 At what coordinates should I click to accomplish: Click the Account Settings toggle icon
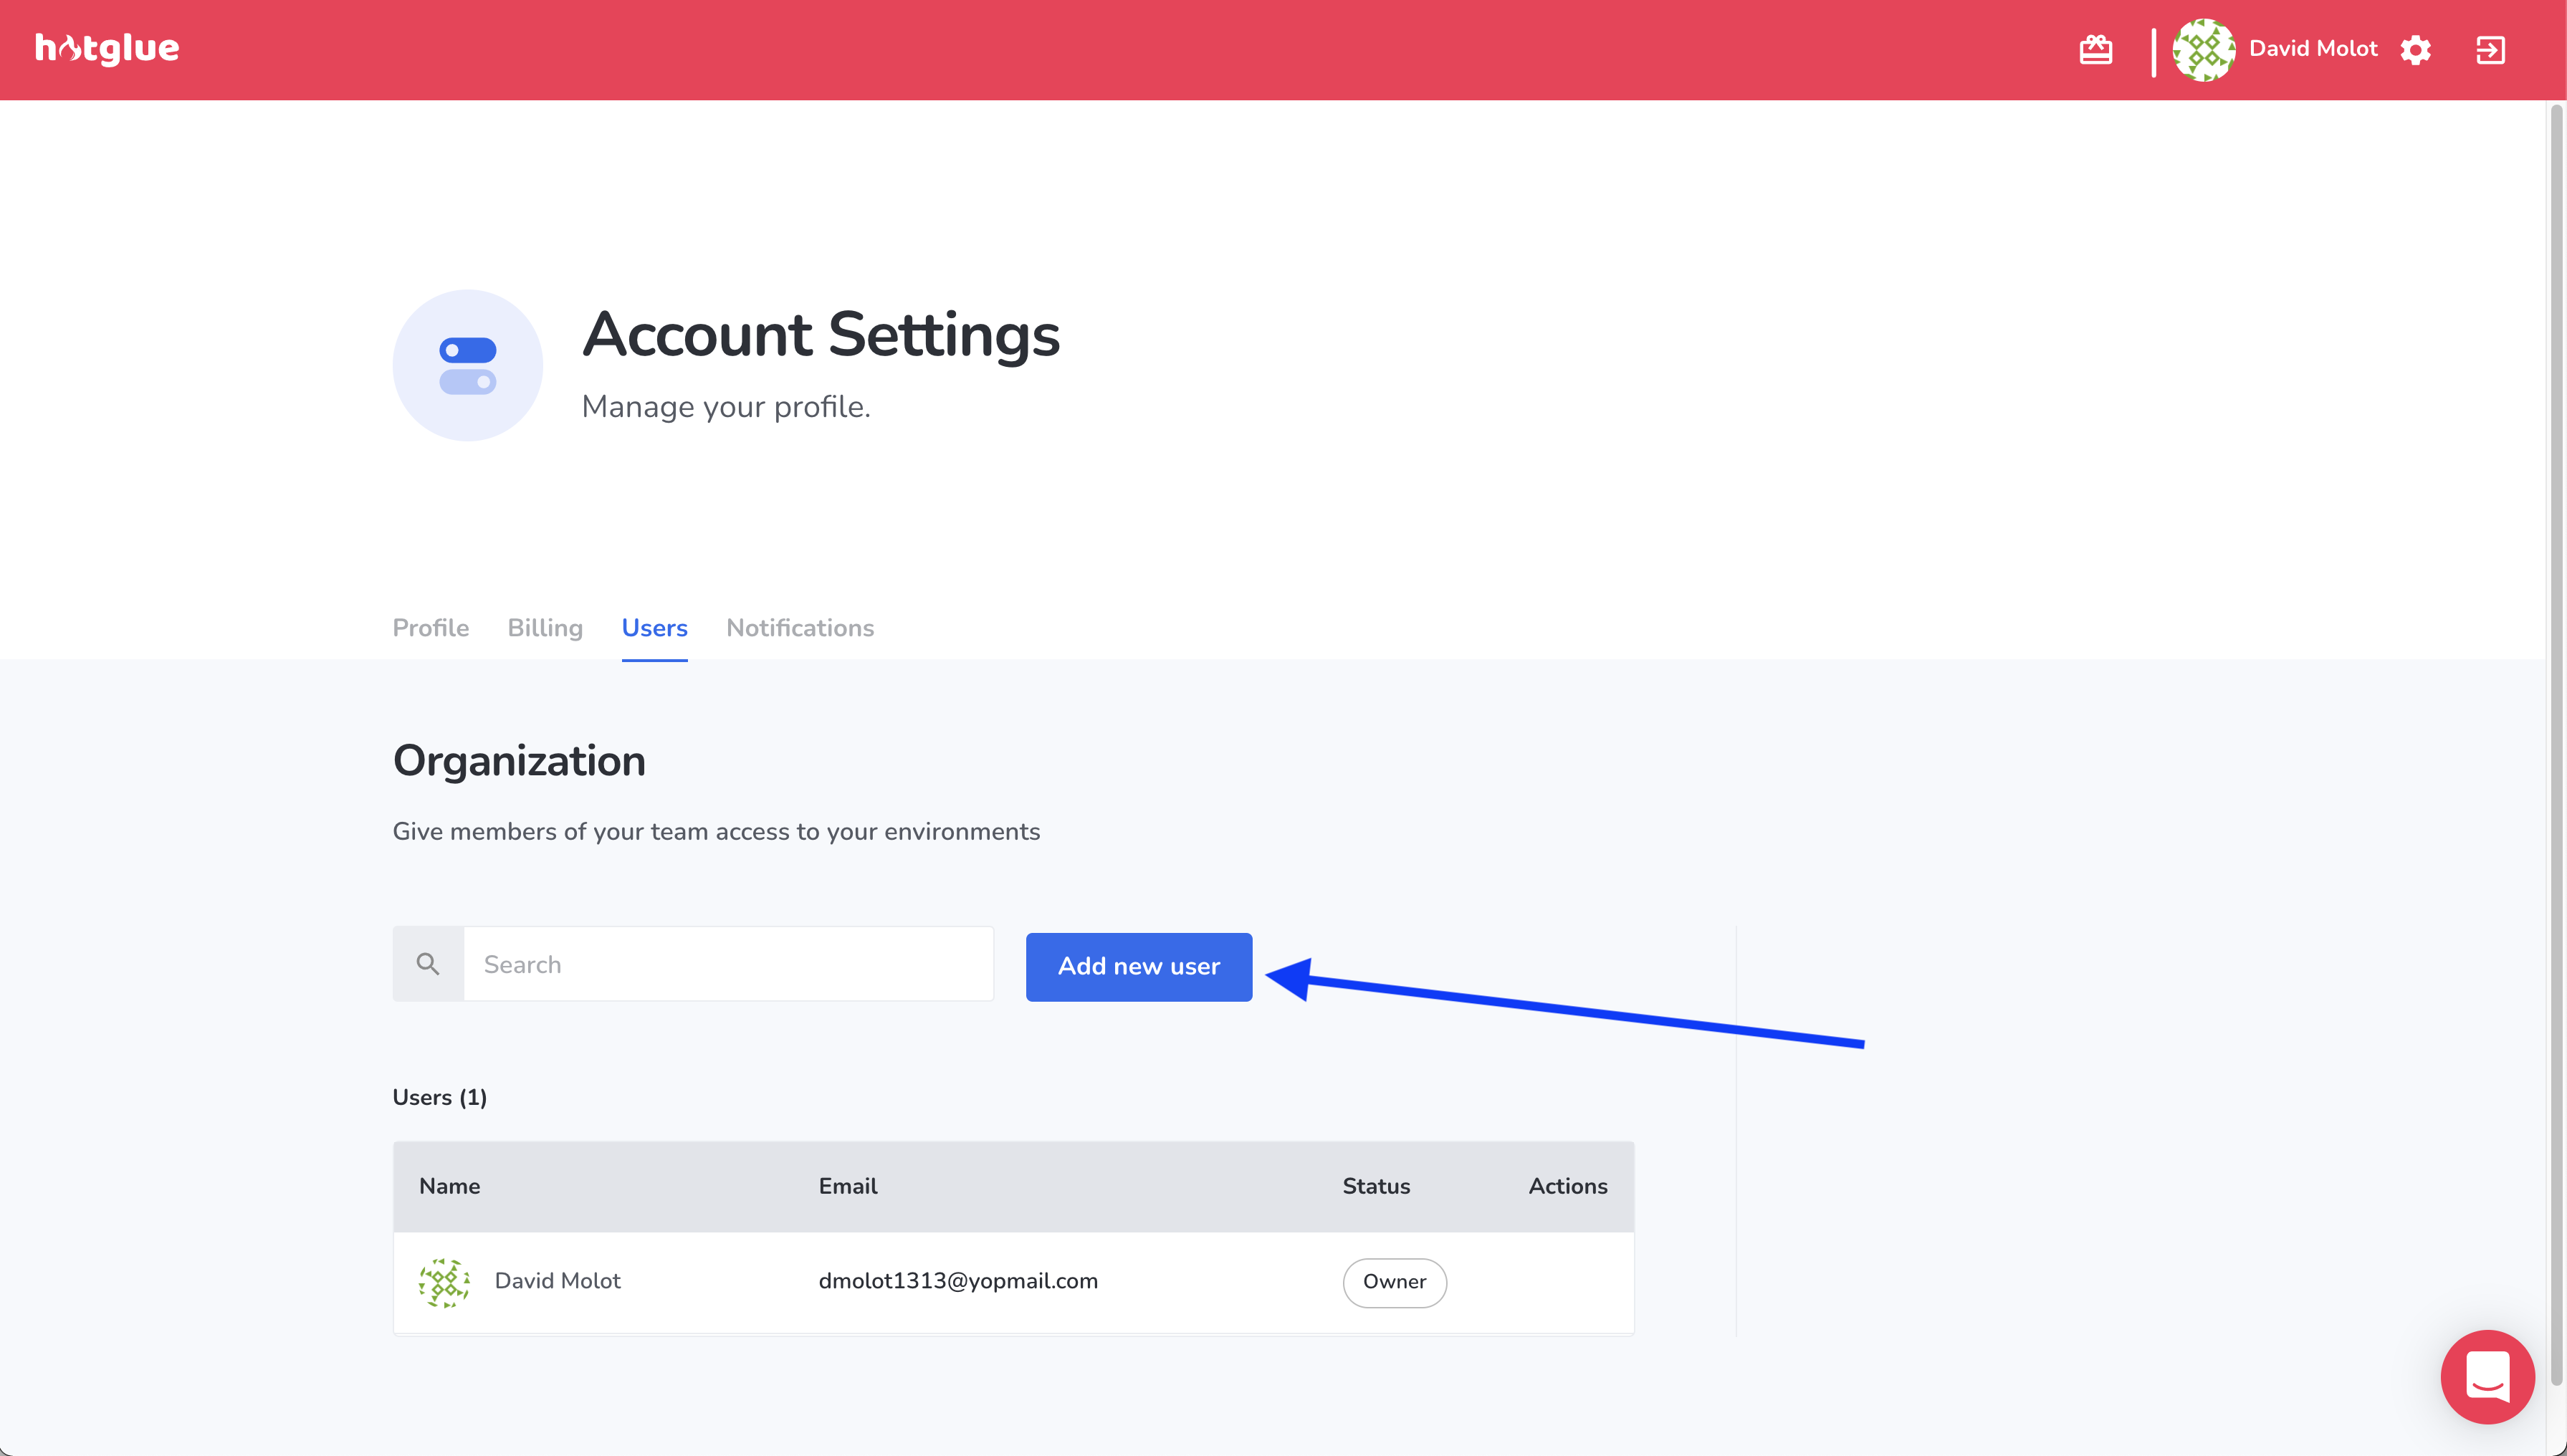pos(468,366)
